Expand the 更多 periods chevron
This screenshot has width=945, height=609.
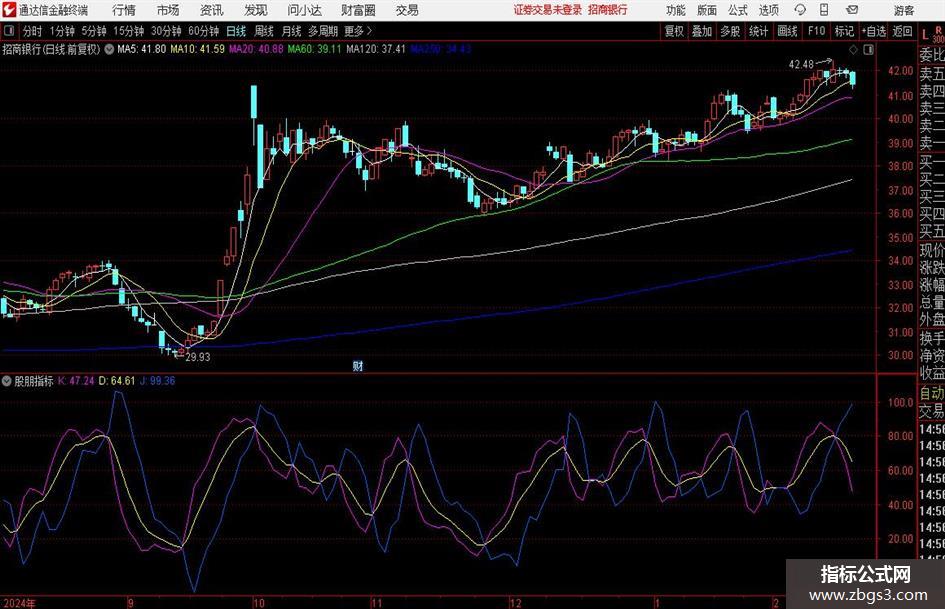click(x=359, y=31)
